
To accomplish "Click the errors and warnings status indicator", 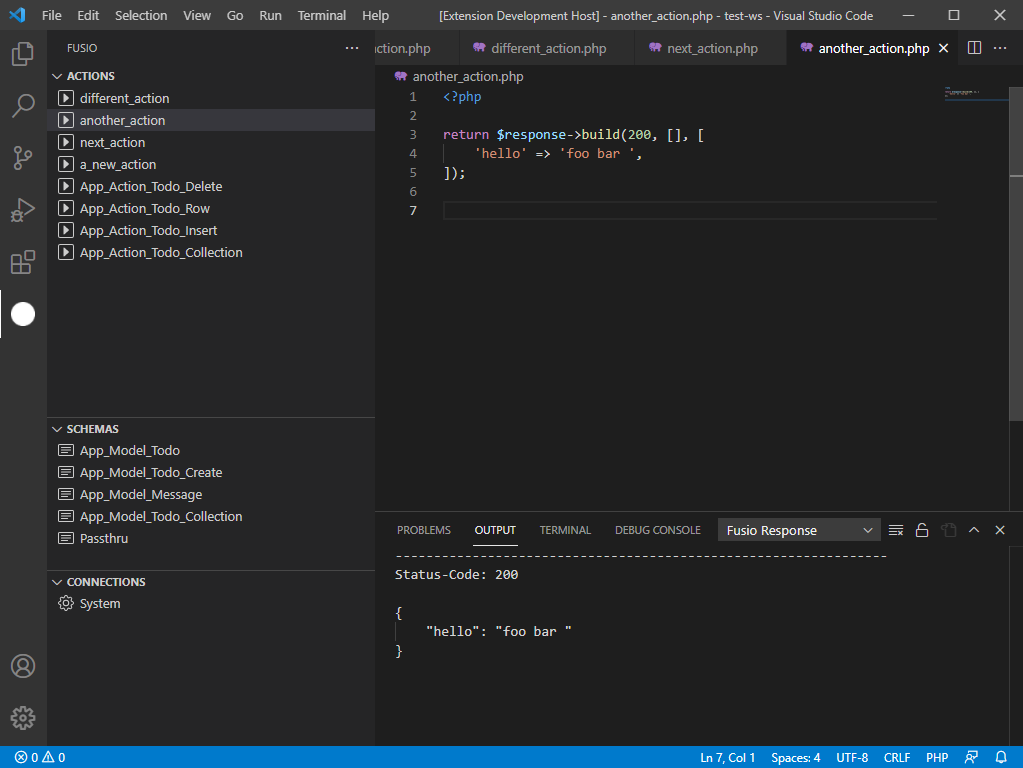I will [40, 758].
